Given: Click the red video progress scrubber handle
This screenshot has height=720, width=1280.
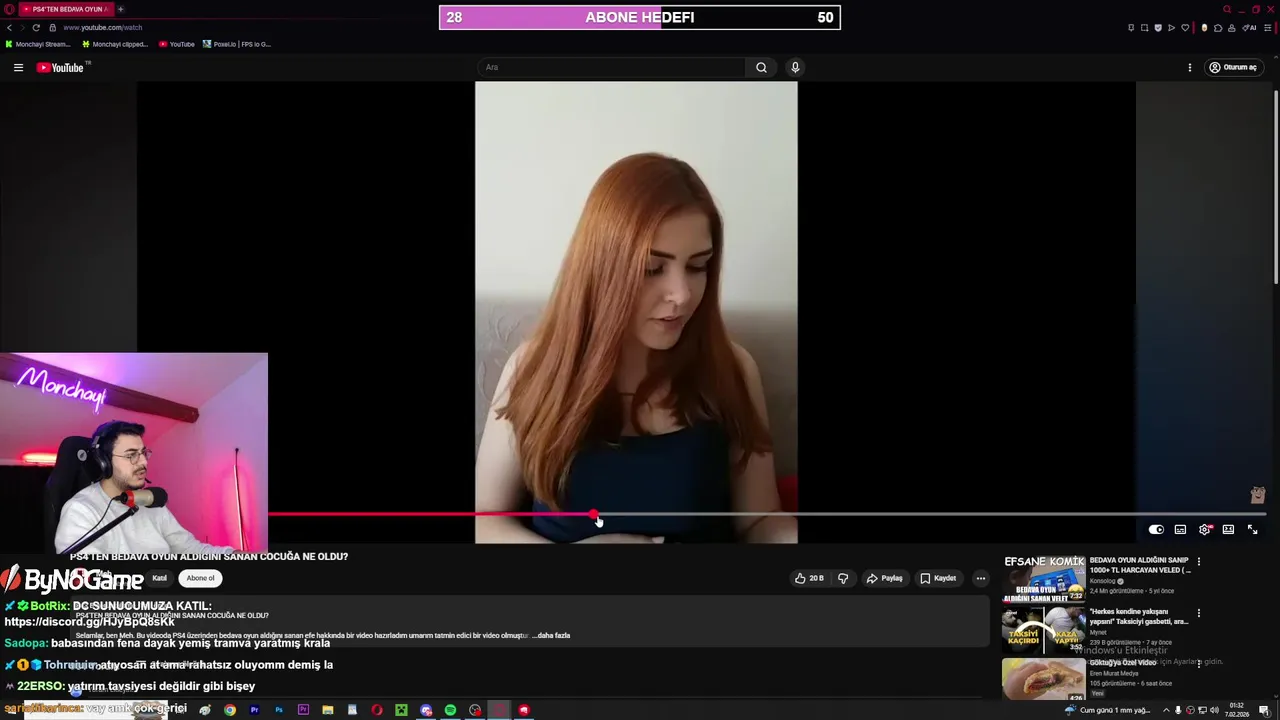Looking at the screenshot, I should (x=594, y=515).
